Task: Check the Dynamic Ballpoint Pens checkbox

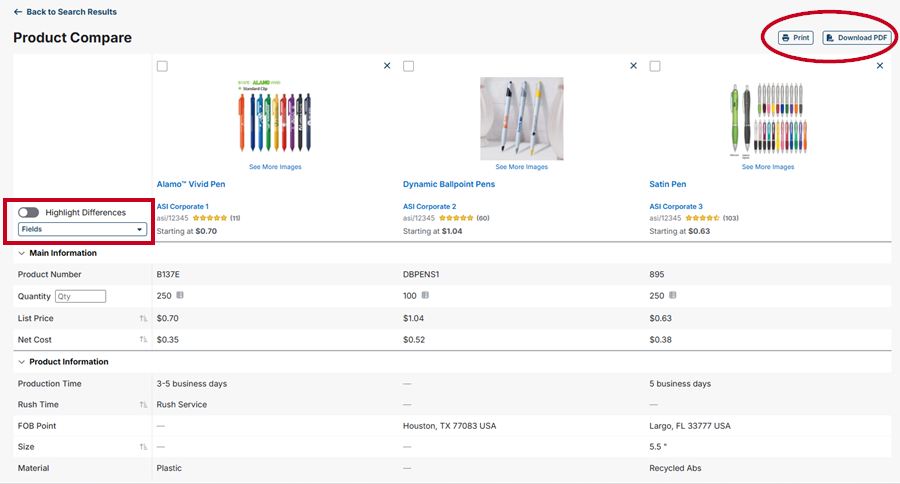Action: point(409,66)
